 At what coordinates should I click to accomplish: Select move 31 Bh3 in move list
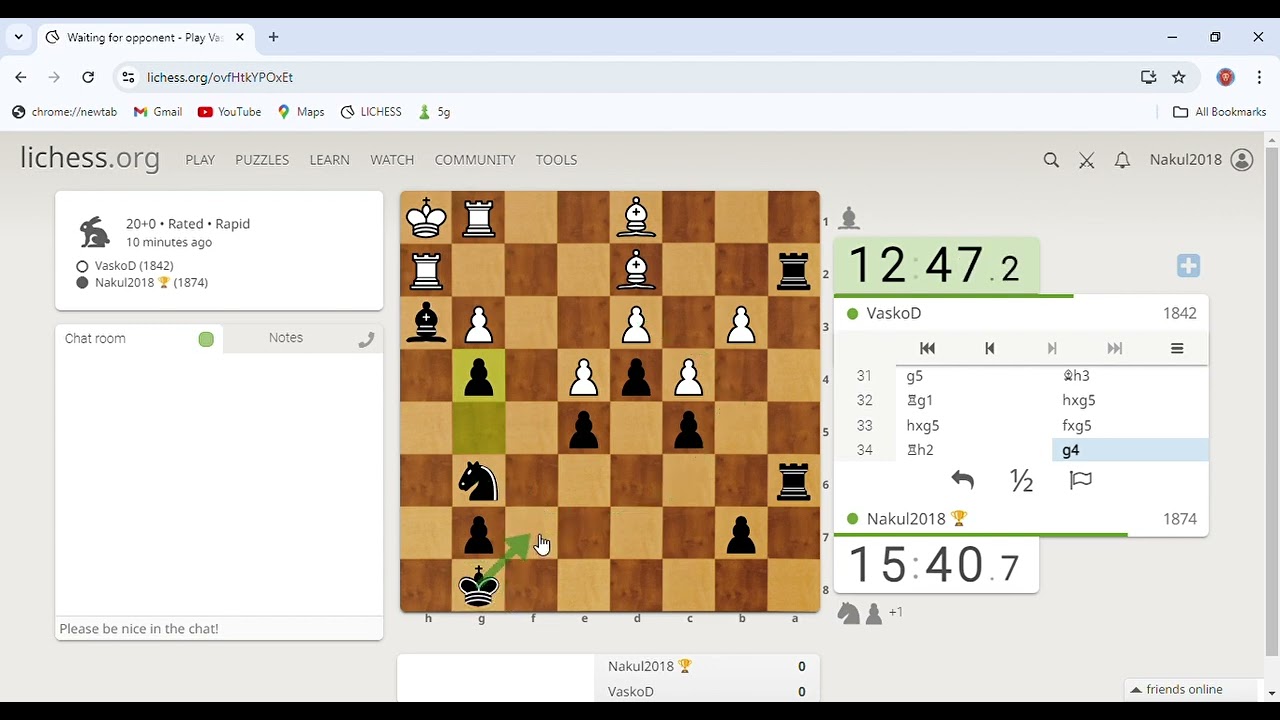(x=1130, y=375)
